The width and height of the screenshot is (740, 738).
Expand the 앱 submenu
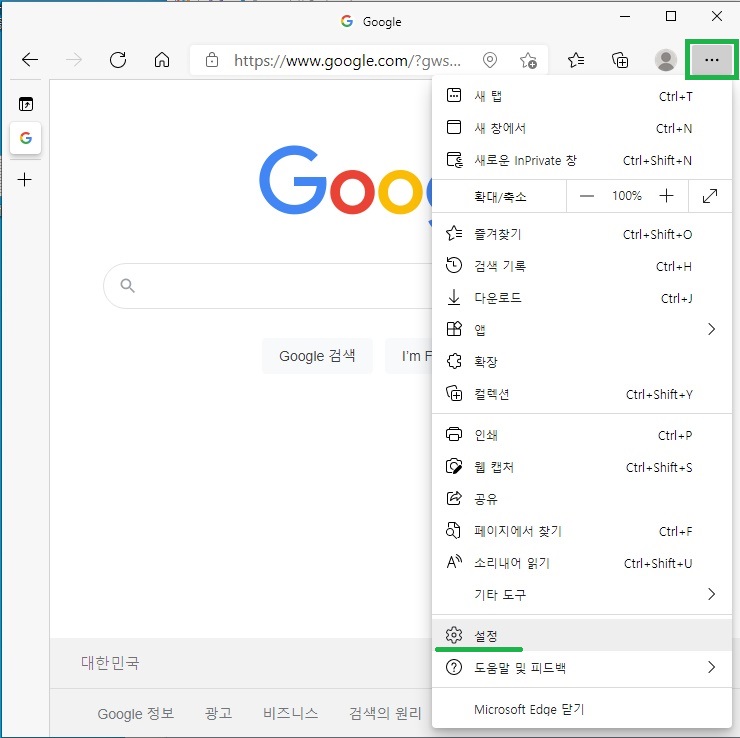(581, 329)
